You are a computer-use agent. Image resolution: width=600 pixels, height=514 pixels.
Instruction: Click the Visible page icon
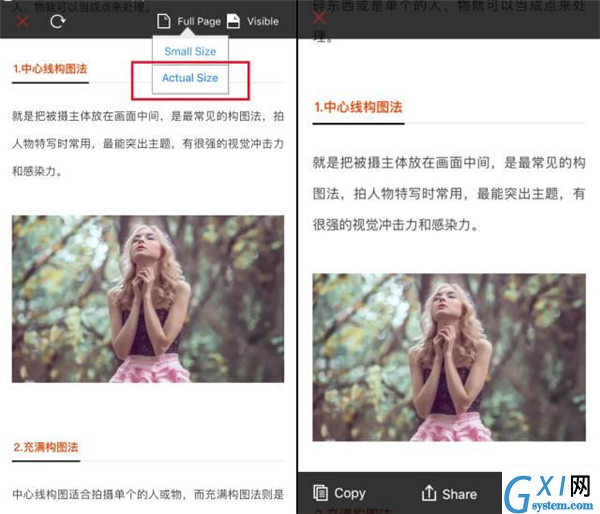point(233,21)
